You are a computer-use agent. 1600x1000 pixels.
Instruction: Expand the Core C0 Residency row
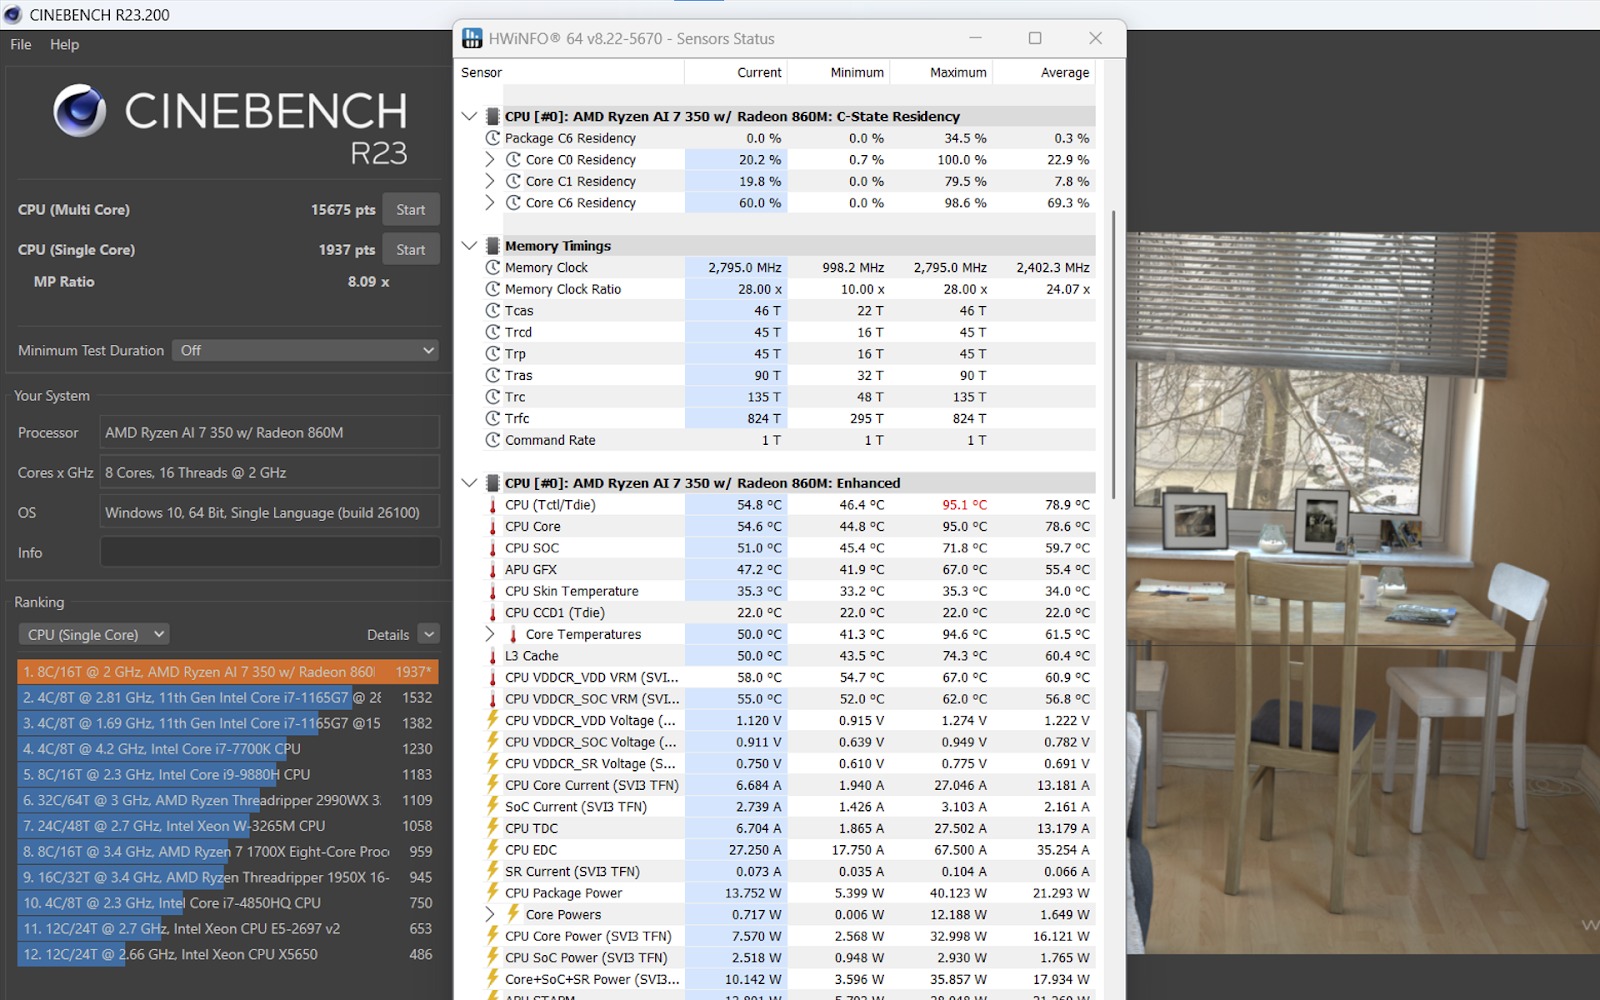pos(490,160)
